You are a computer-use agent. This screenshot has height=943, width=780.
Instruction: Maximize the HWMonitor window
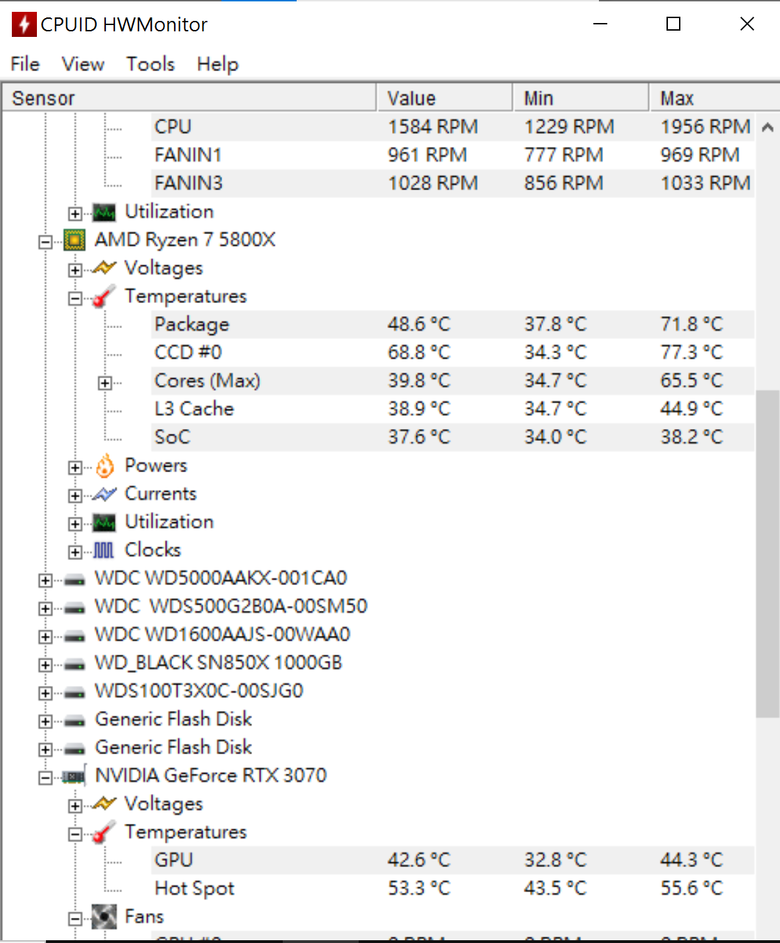pos(674,24)
